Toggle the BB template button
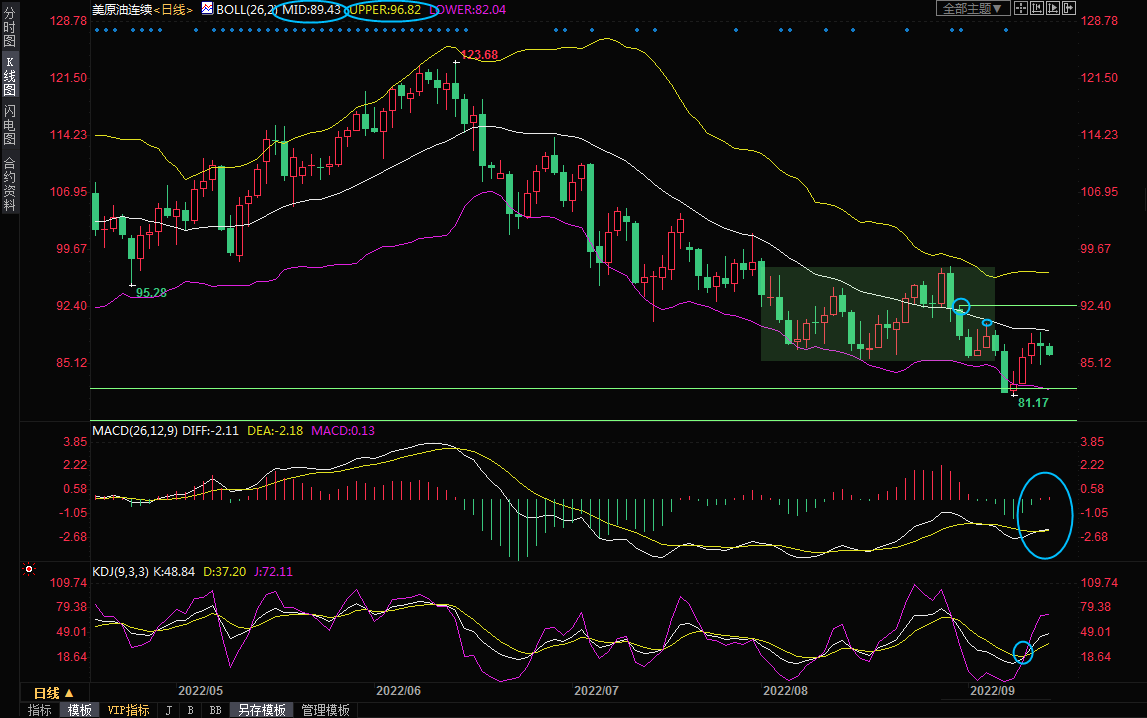 [215, 710]
